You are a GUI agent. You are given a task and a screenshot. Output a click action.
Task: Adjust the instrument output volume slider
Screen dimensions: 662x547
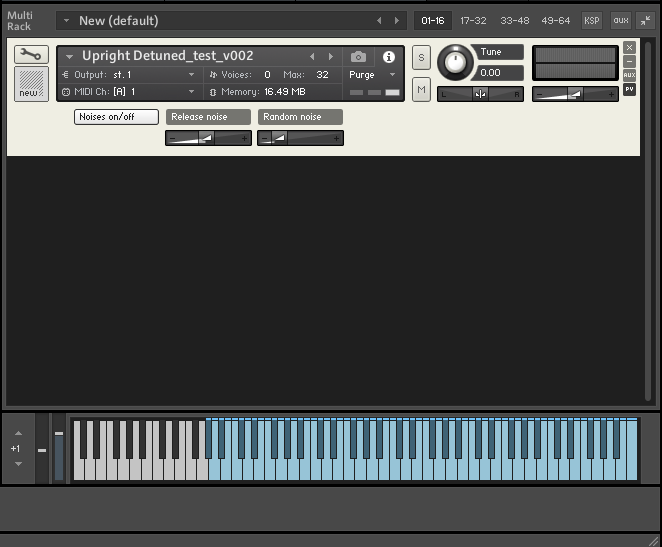[575, 94]
